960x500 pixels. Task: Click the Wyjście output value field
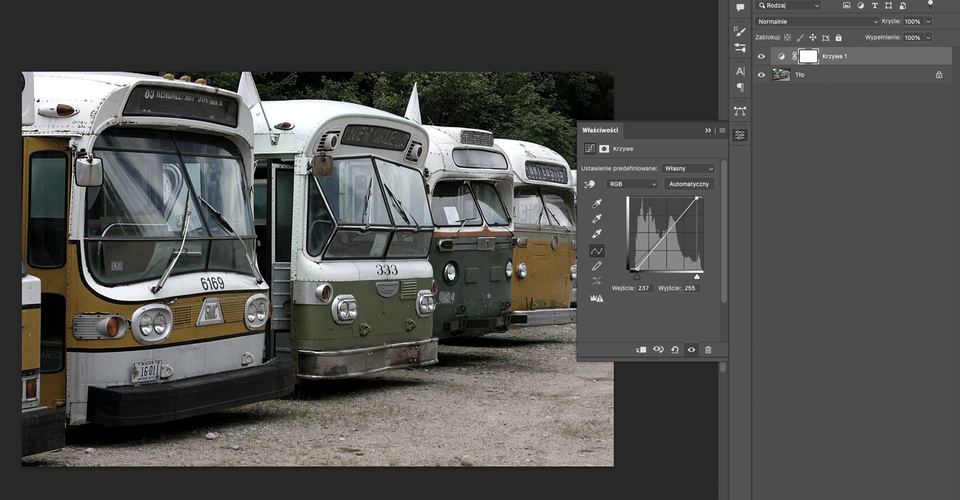(x=692, y=288)
